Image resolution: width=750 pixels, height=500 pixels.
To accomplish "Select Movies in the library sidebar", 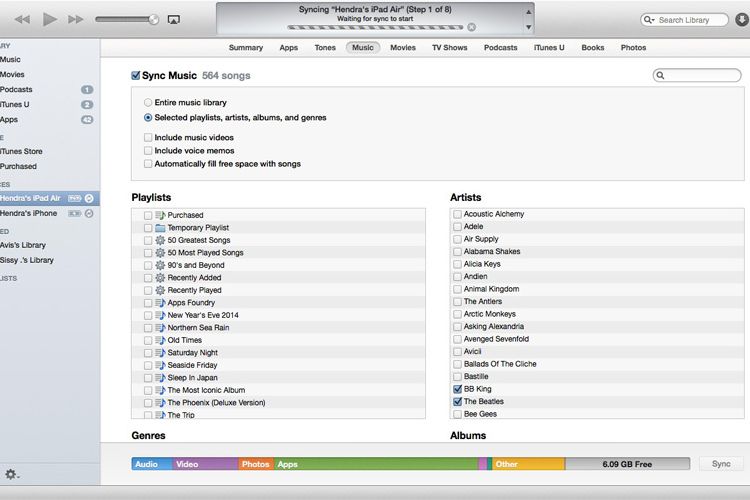I will [x=12, y=74].
